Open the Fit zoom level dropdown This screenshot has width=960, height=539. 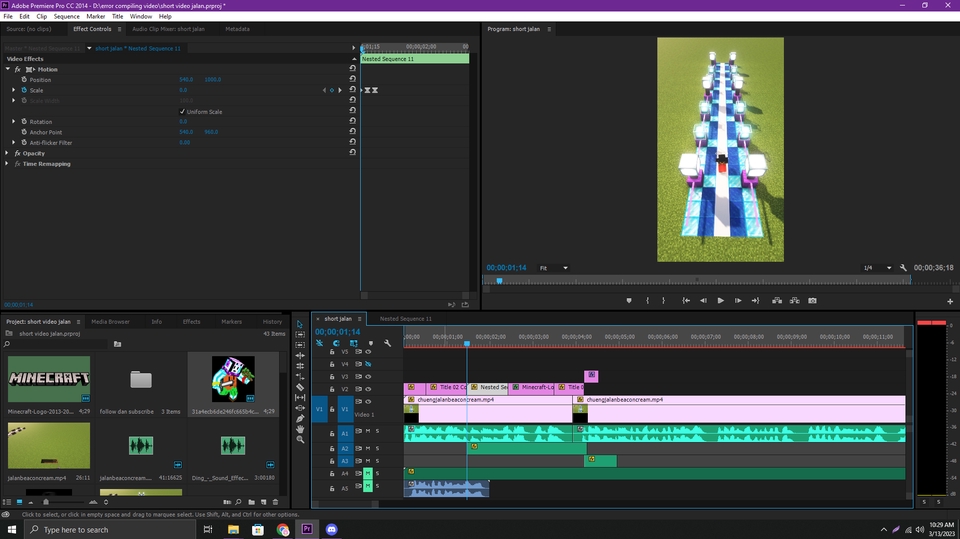(553, 268)
